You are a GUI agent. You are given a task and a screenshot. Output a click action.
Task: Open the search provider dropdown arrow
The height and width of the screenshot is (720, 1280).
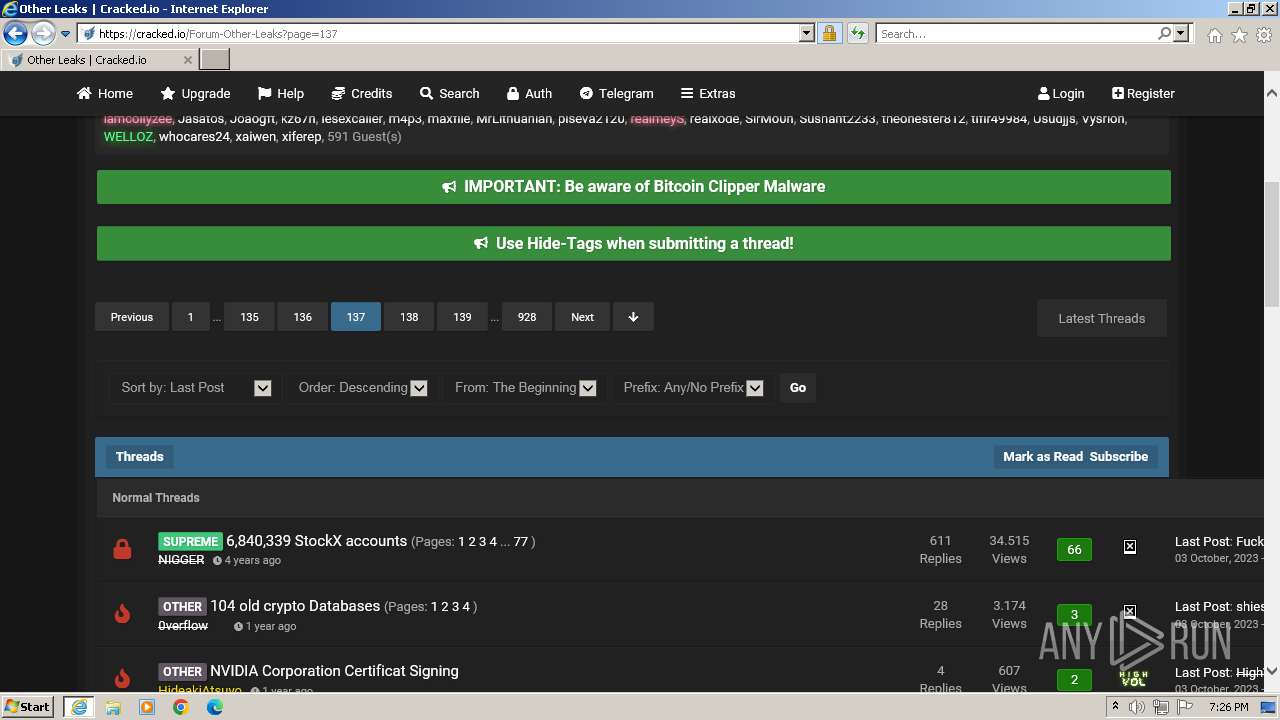(1181, 33)
